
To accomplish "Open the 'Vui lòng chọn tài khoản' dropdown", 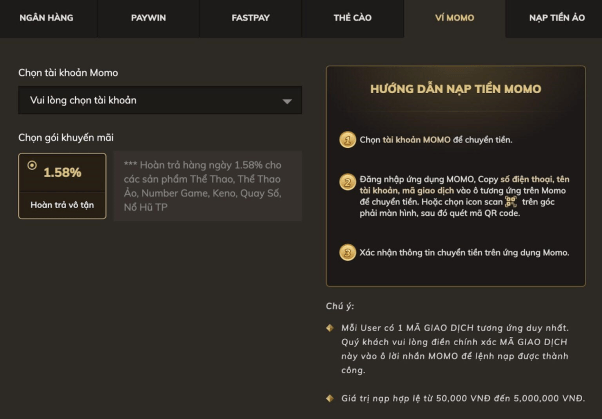I will tap(150, 100).
